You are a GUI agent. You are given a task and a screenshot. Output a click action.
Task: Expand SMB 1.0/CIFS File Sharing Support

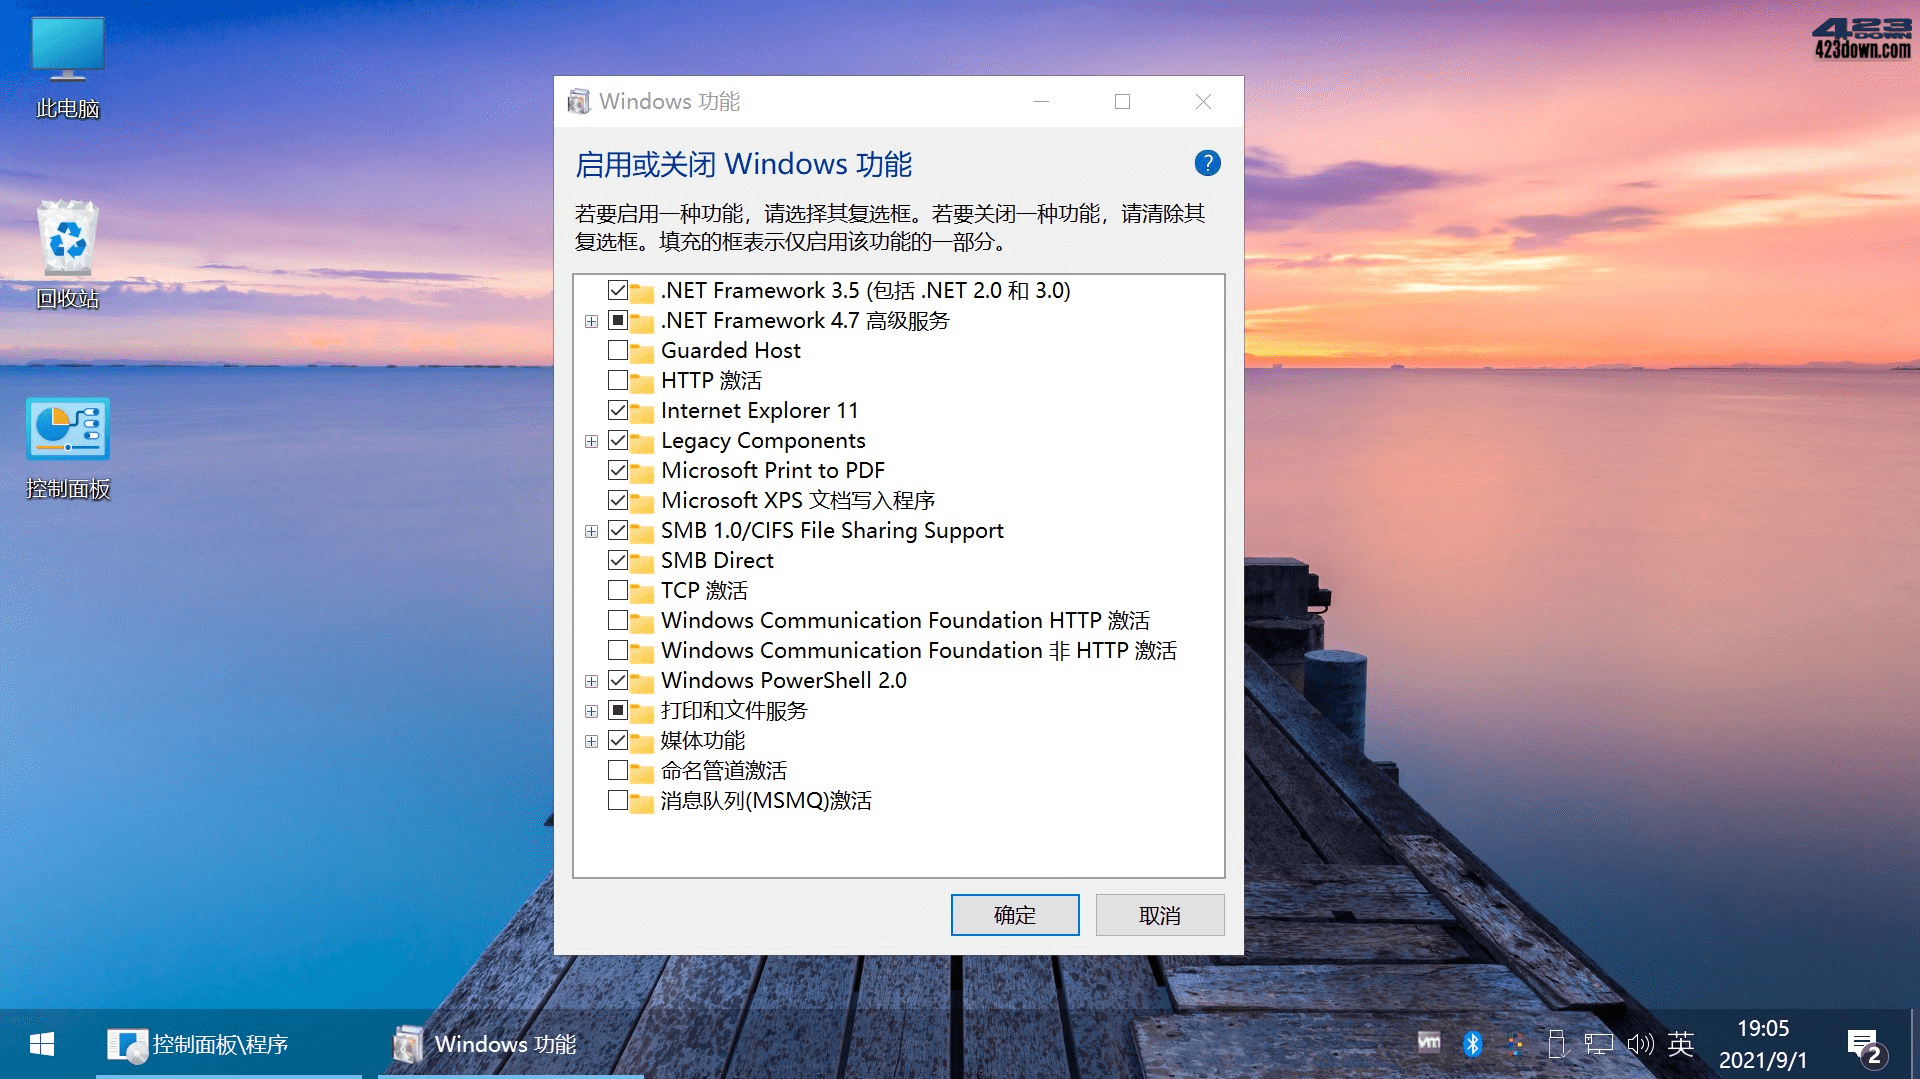(x=591, y=530)
